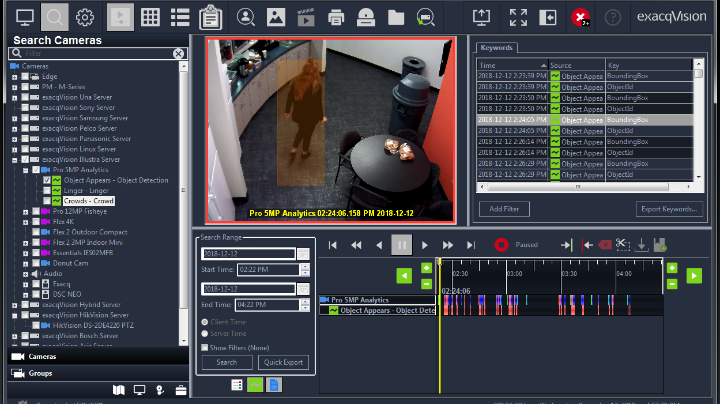Screen dimensions: 720x404
Task: Check the Pro 12MP Fisheye checkbox
Action: 36,211
